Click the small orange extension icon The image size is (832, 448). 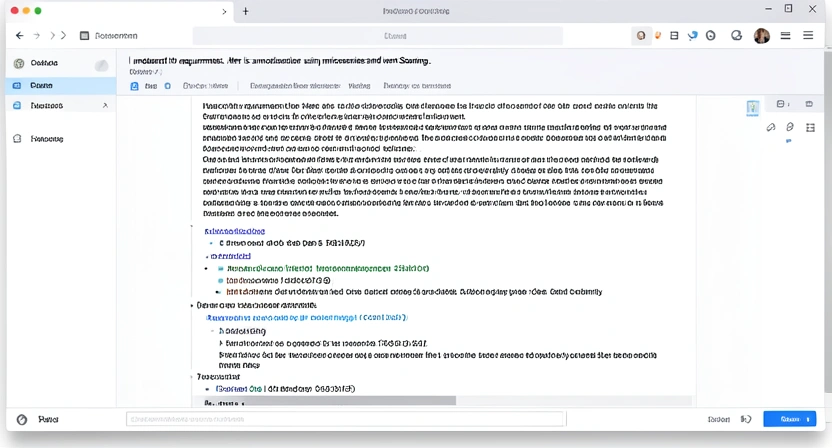point(658,36)
